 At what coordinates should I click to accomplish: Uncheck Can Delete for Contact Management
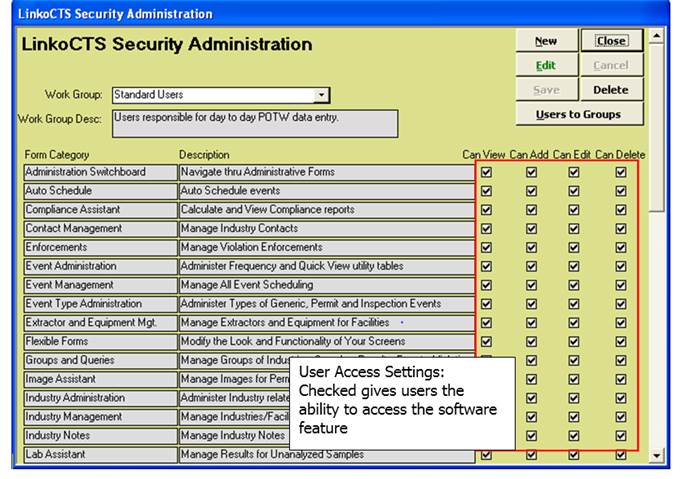[x=620, y=229]
